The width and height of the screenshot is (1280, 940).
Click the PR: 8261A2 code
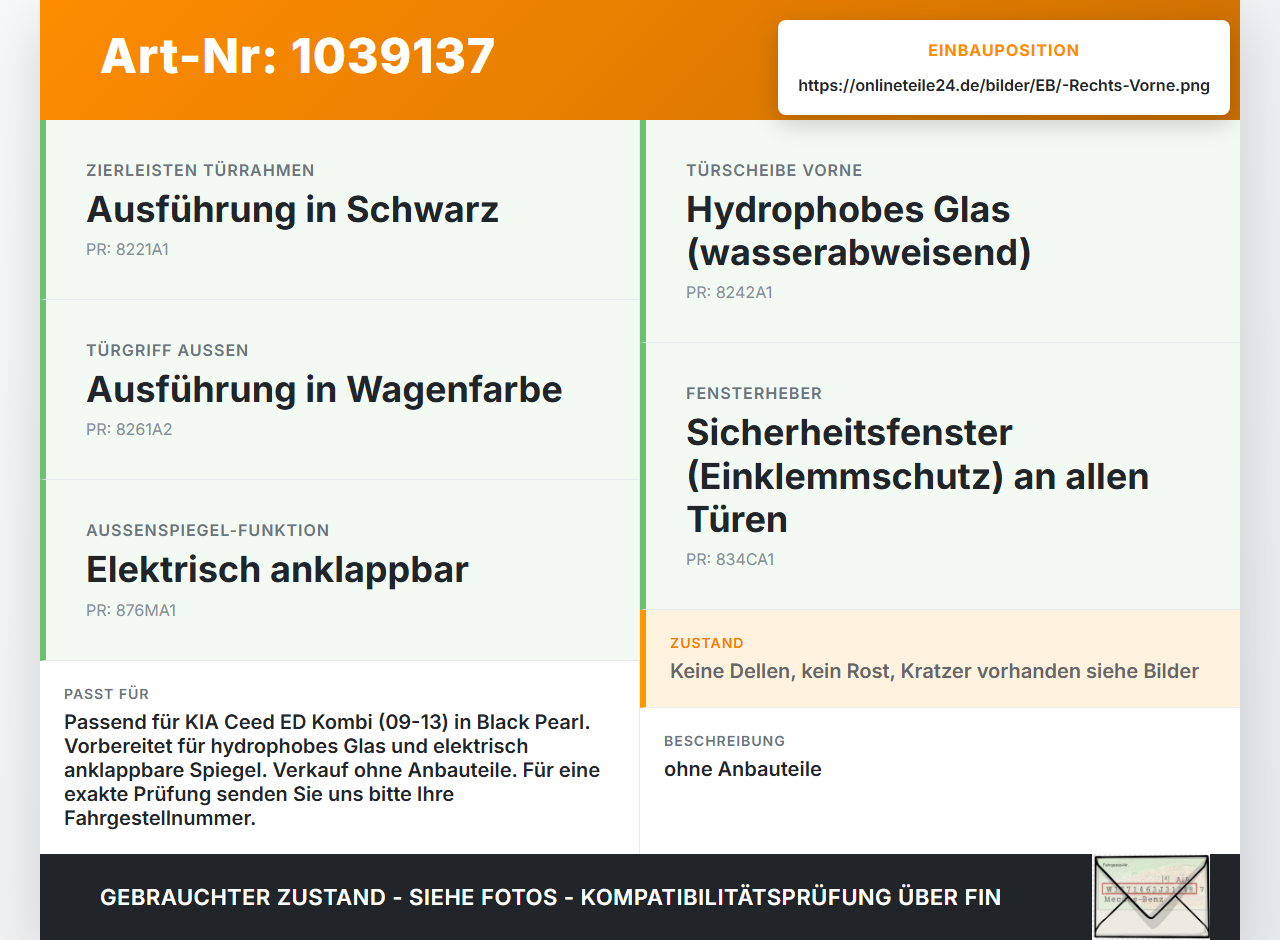tap(129, 429)
